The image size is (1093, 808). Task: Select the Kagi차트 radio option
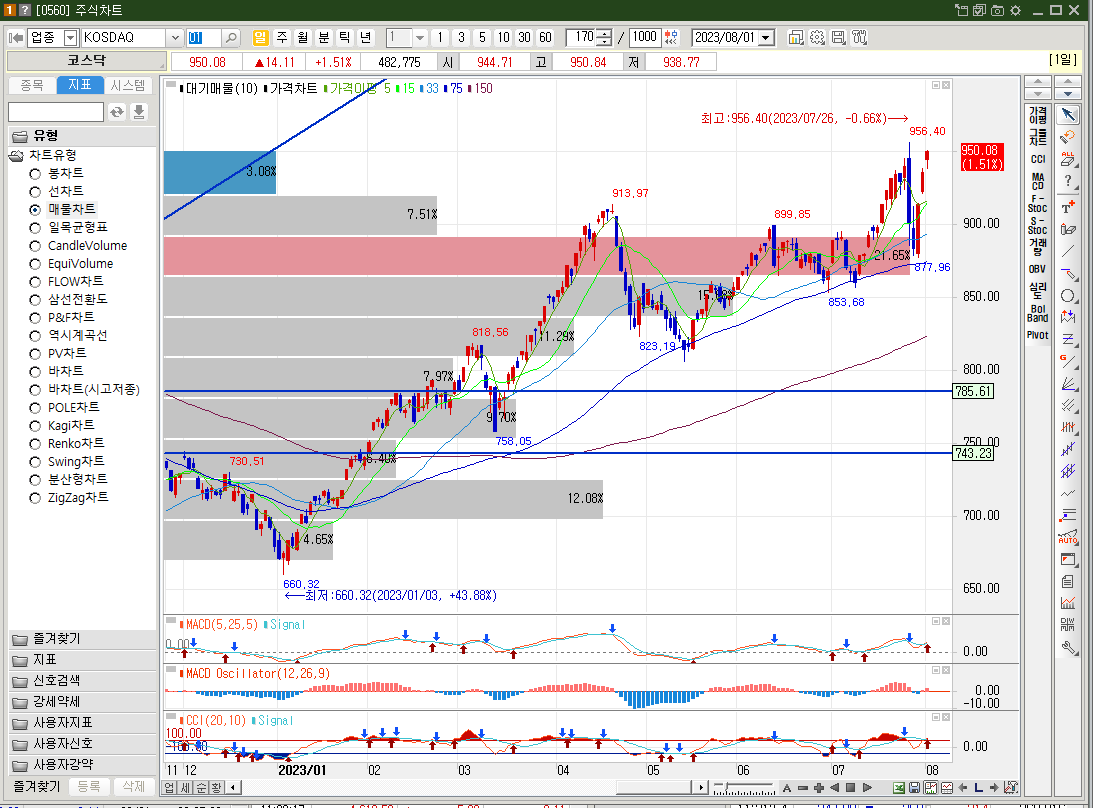click(x=35, y=426)
